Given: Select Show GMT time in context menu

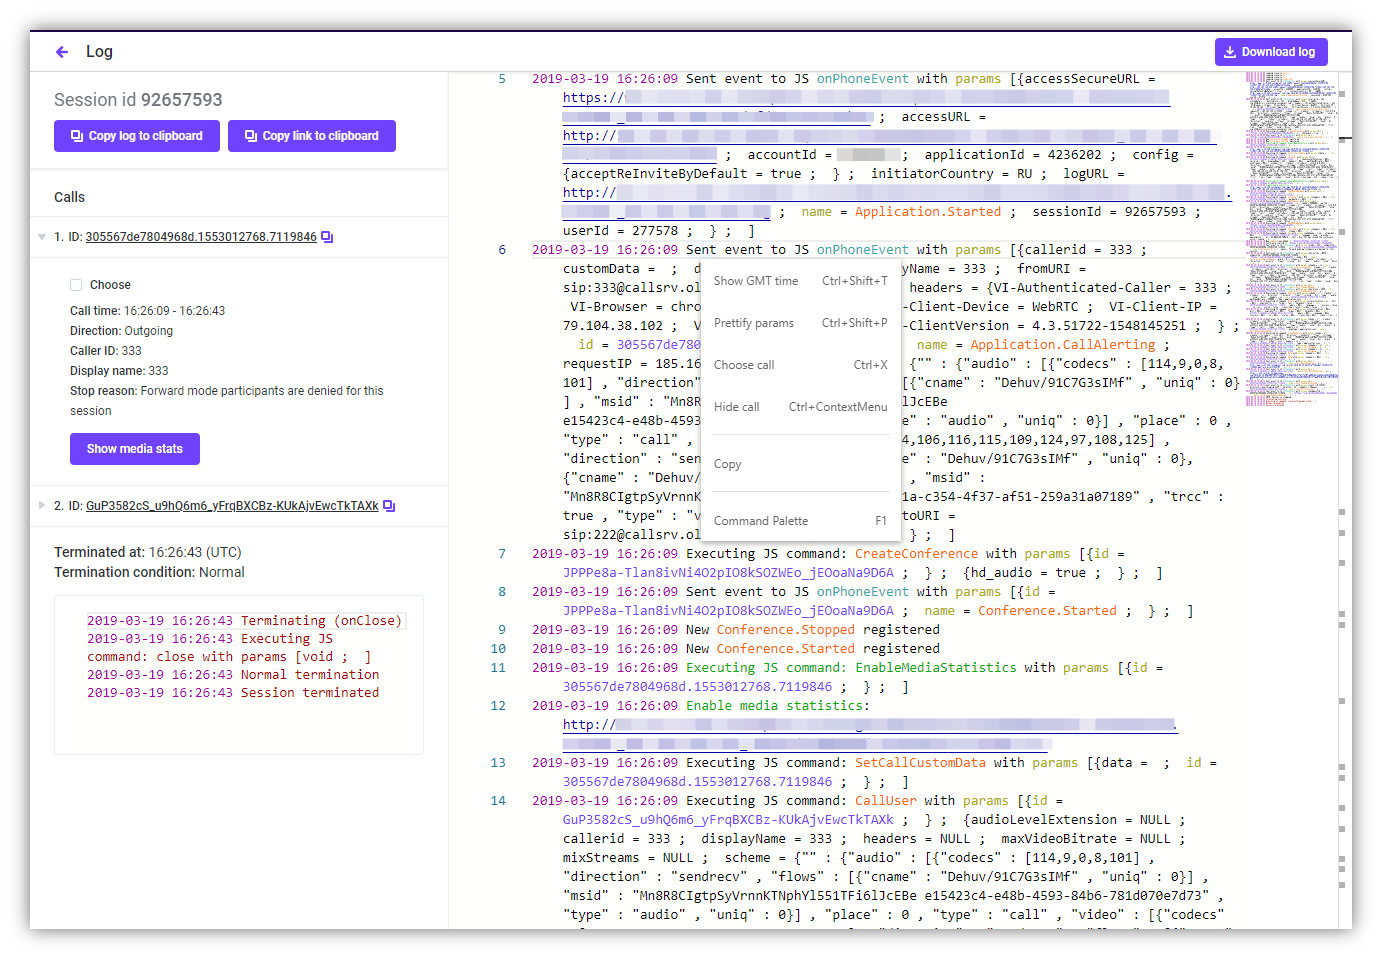Looking at the screenshot, I should coord(800,281).
